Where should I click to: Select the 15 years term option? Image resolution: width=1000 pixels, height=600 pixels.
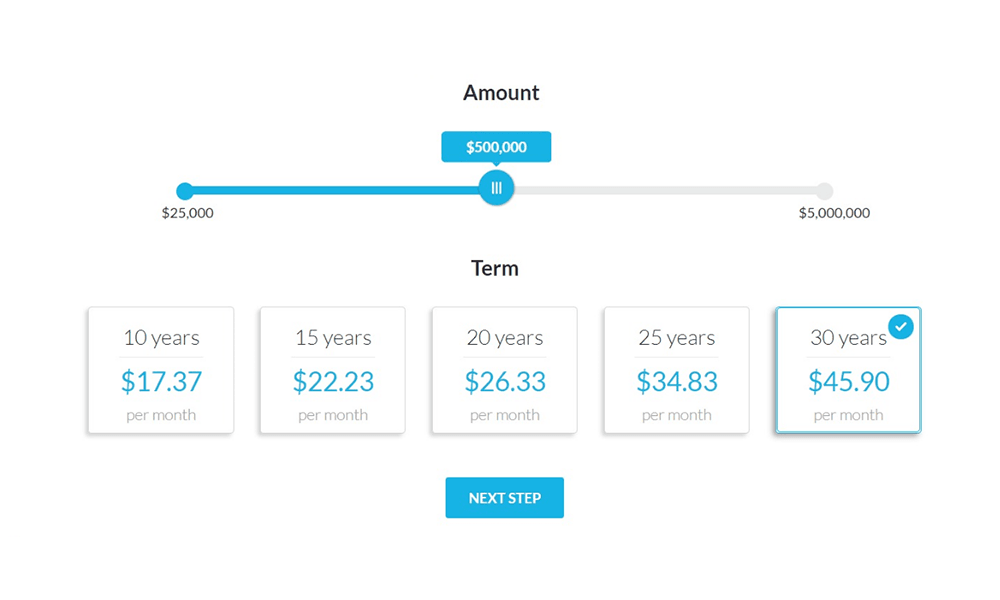(x=332, y=370)
